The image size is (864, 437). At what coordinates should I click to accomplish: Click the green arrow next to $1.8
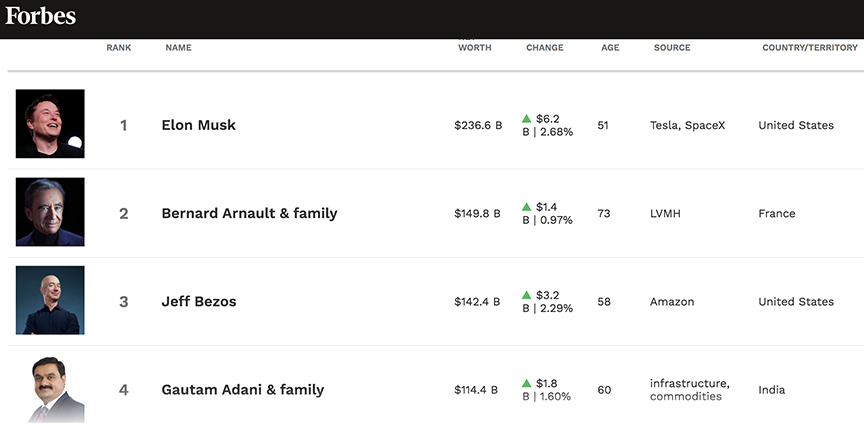526,383
